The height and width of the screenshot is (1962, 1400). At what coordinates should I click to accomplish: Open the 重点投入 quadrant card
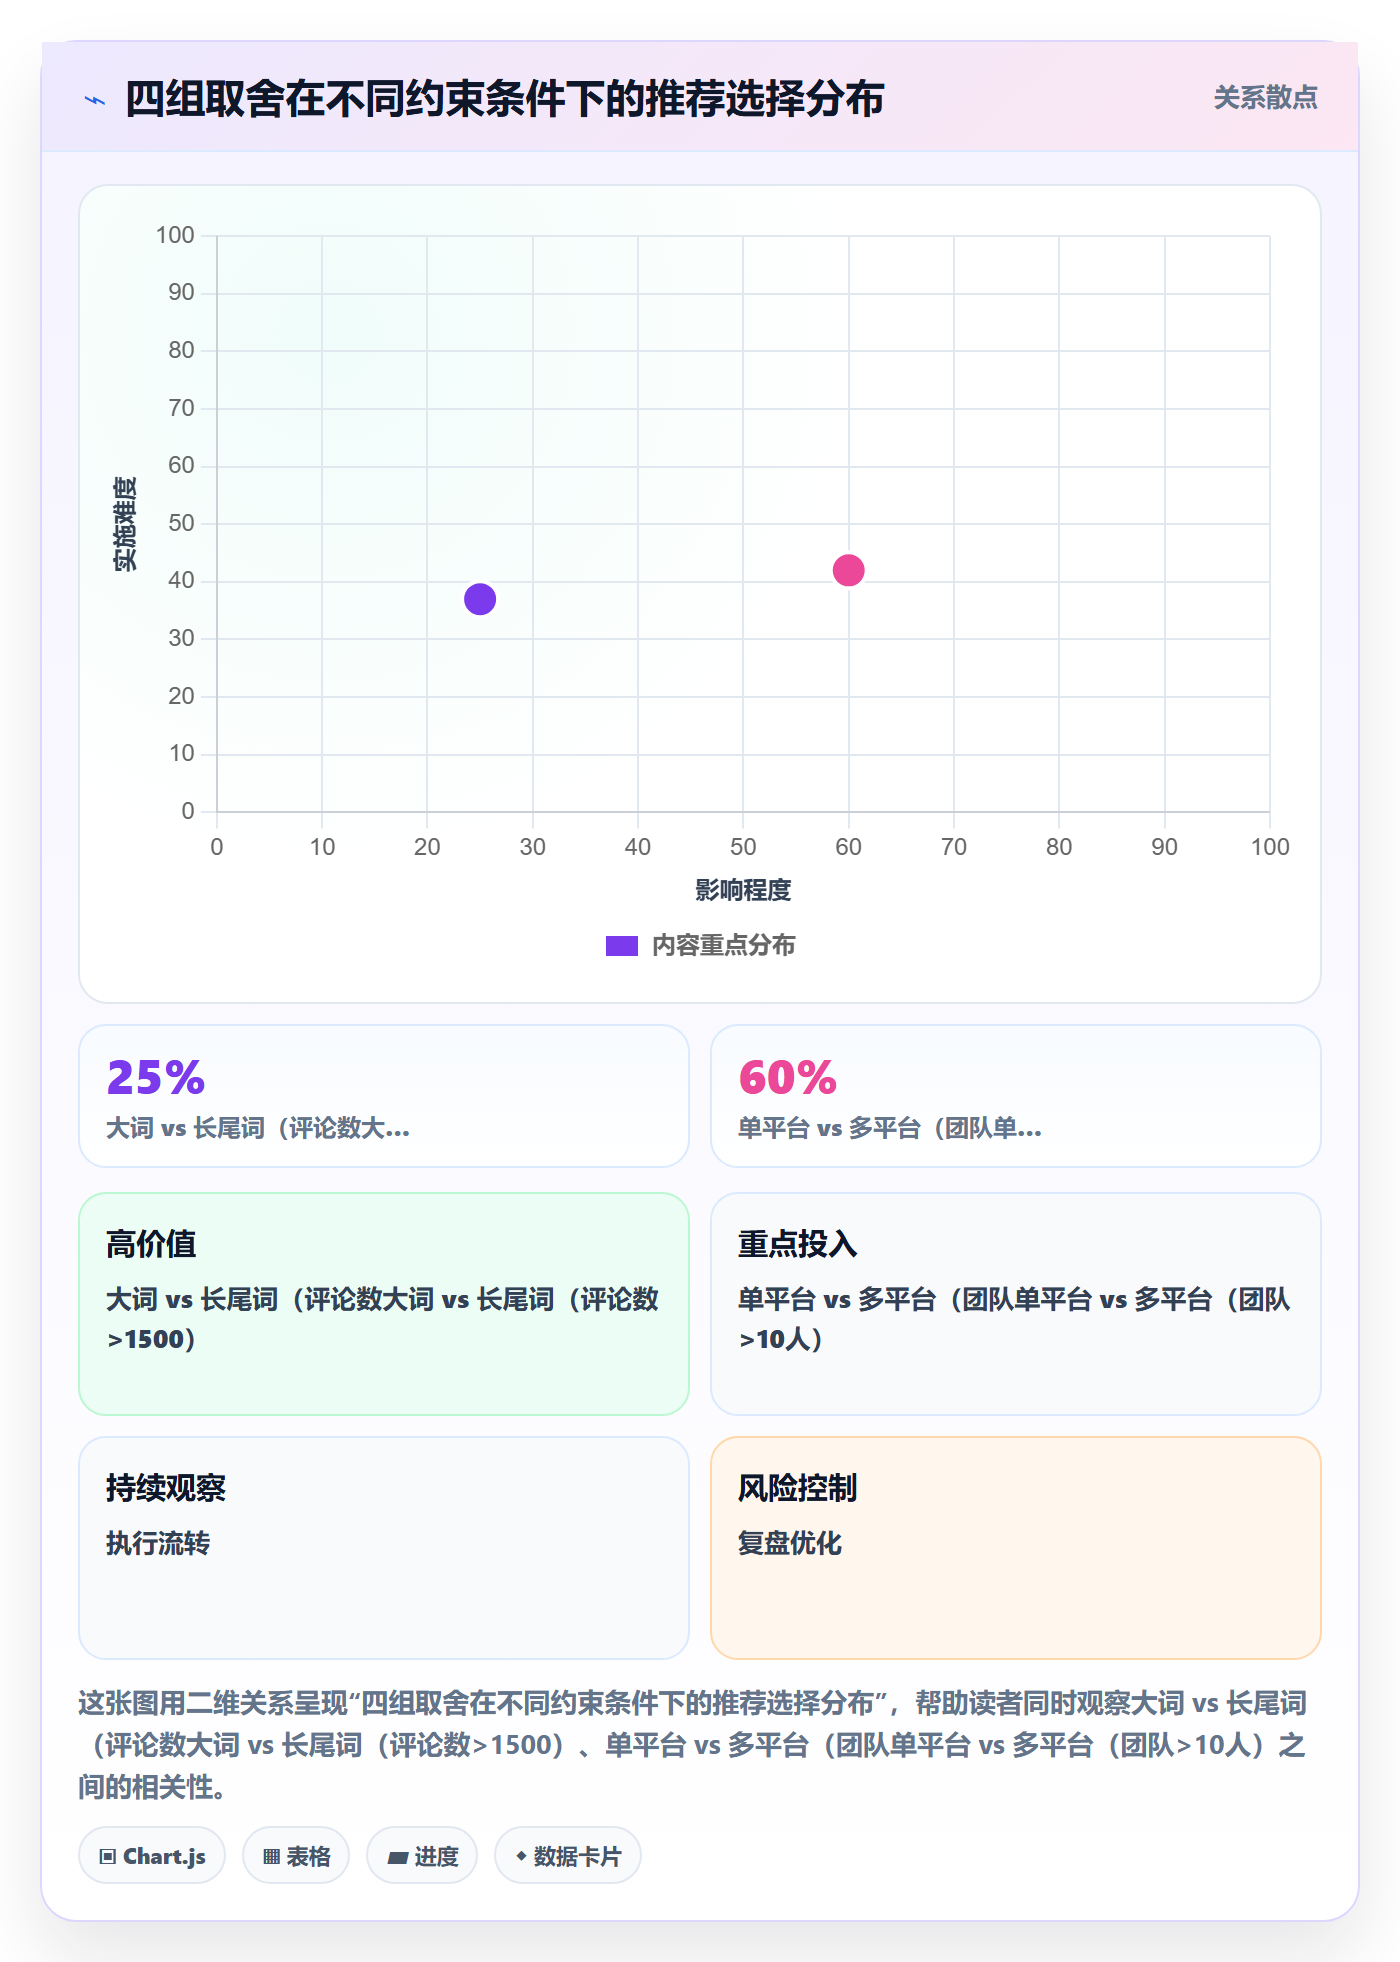pyautogui.click(x=1015, y=1304)
